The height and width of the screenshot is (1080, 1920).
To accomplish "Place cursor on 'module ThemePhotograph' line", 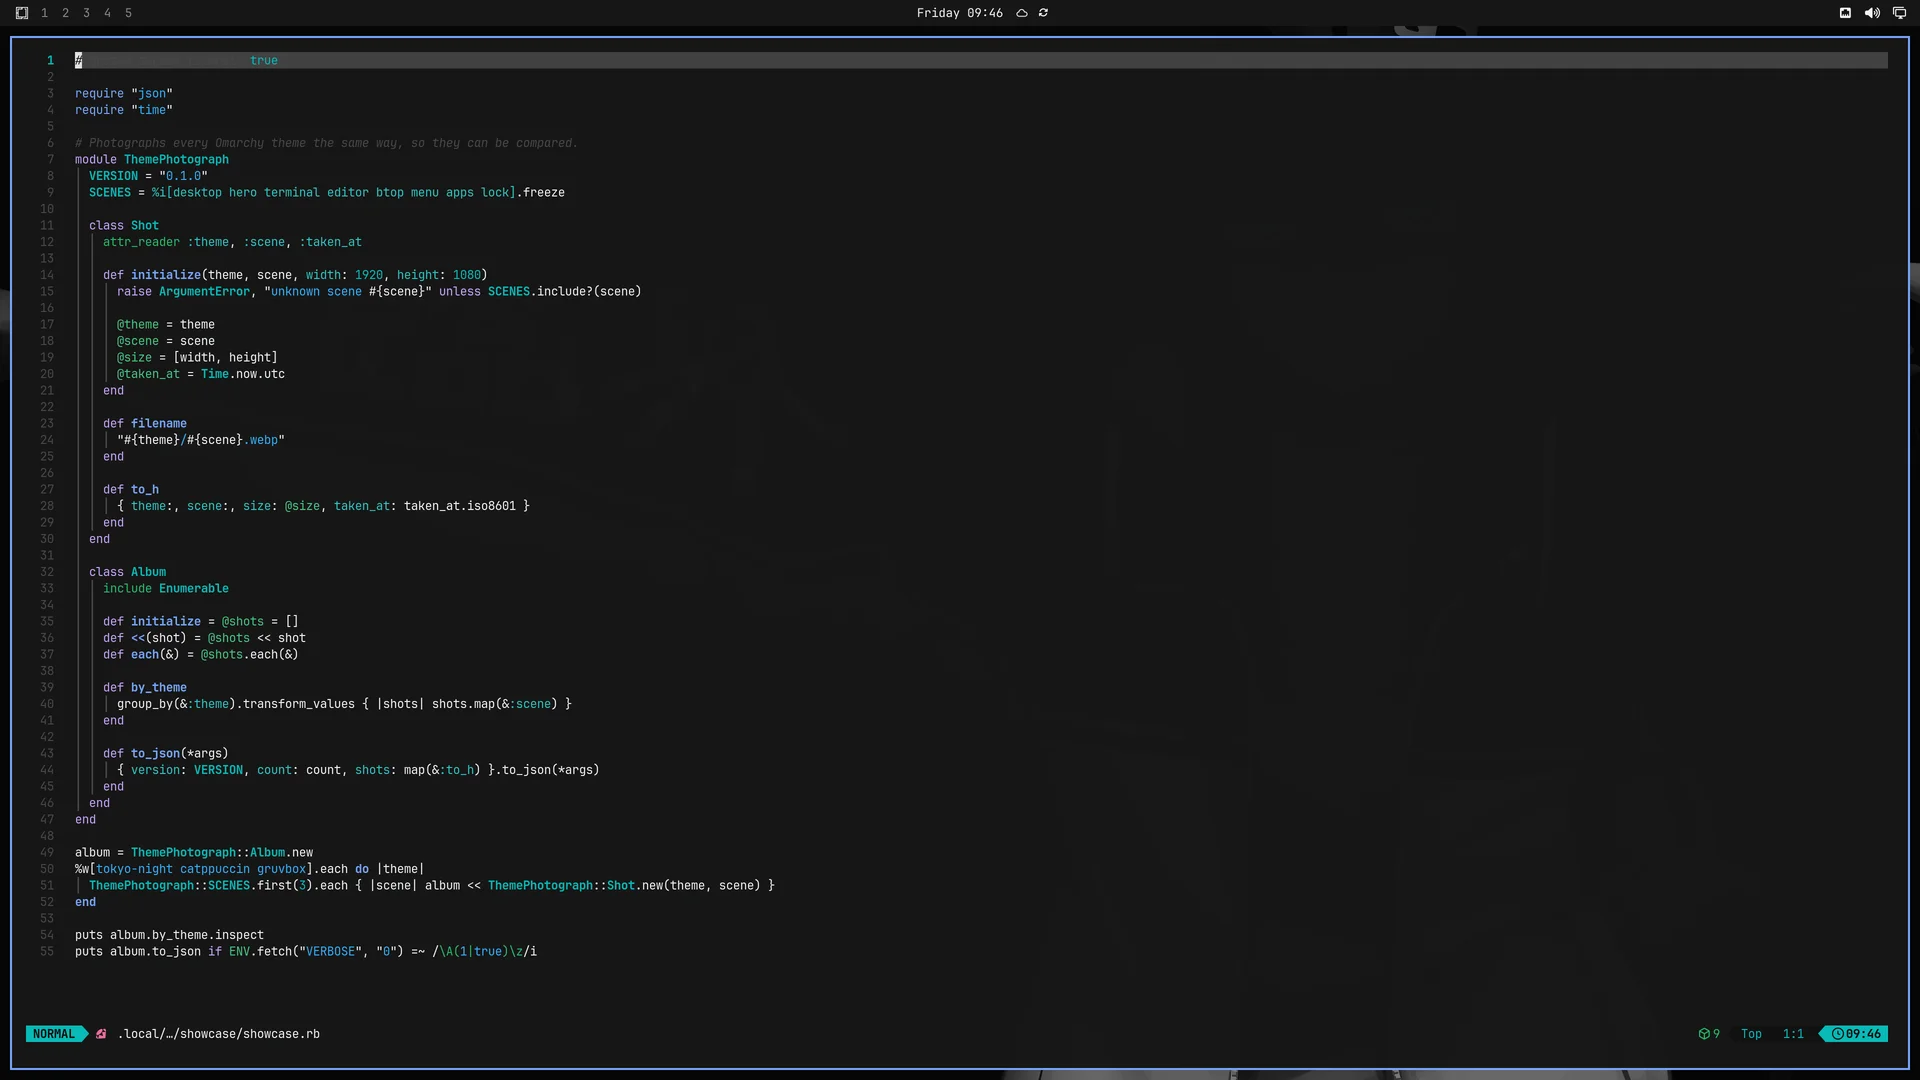I will pos(152,159).
